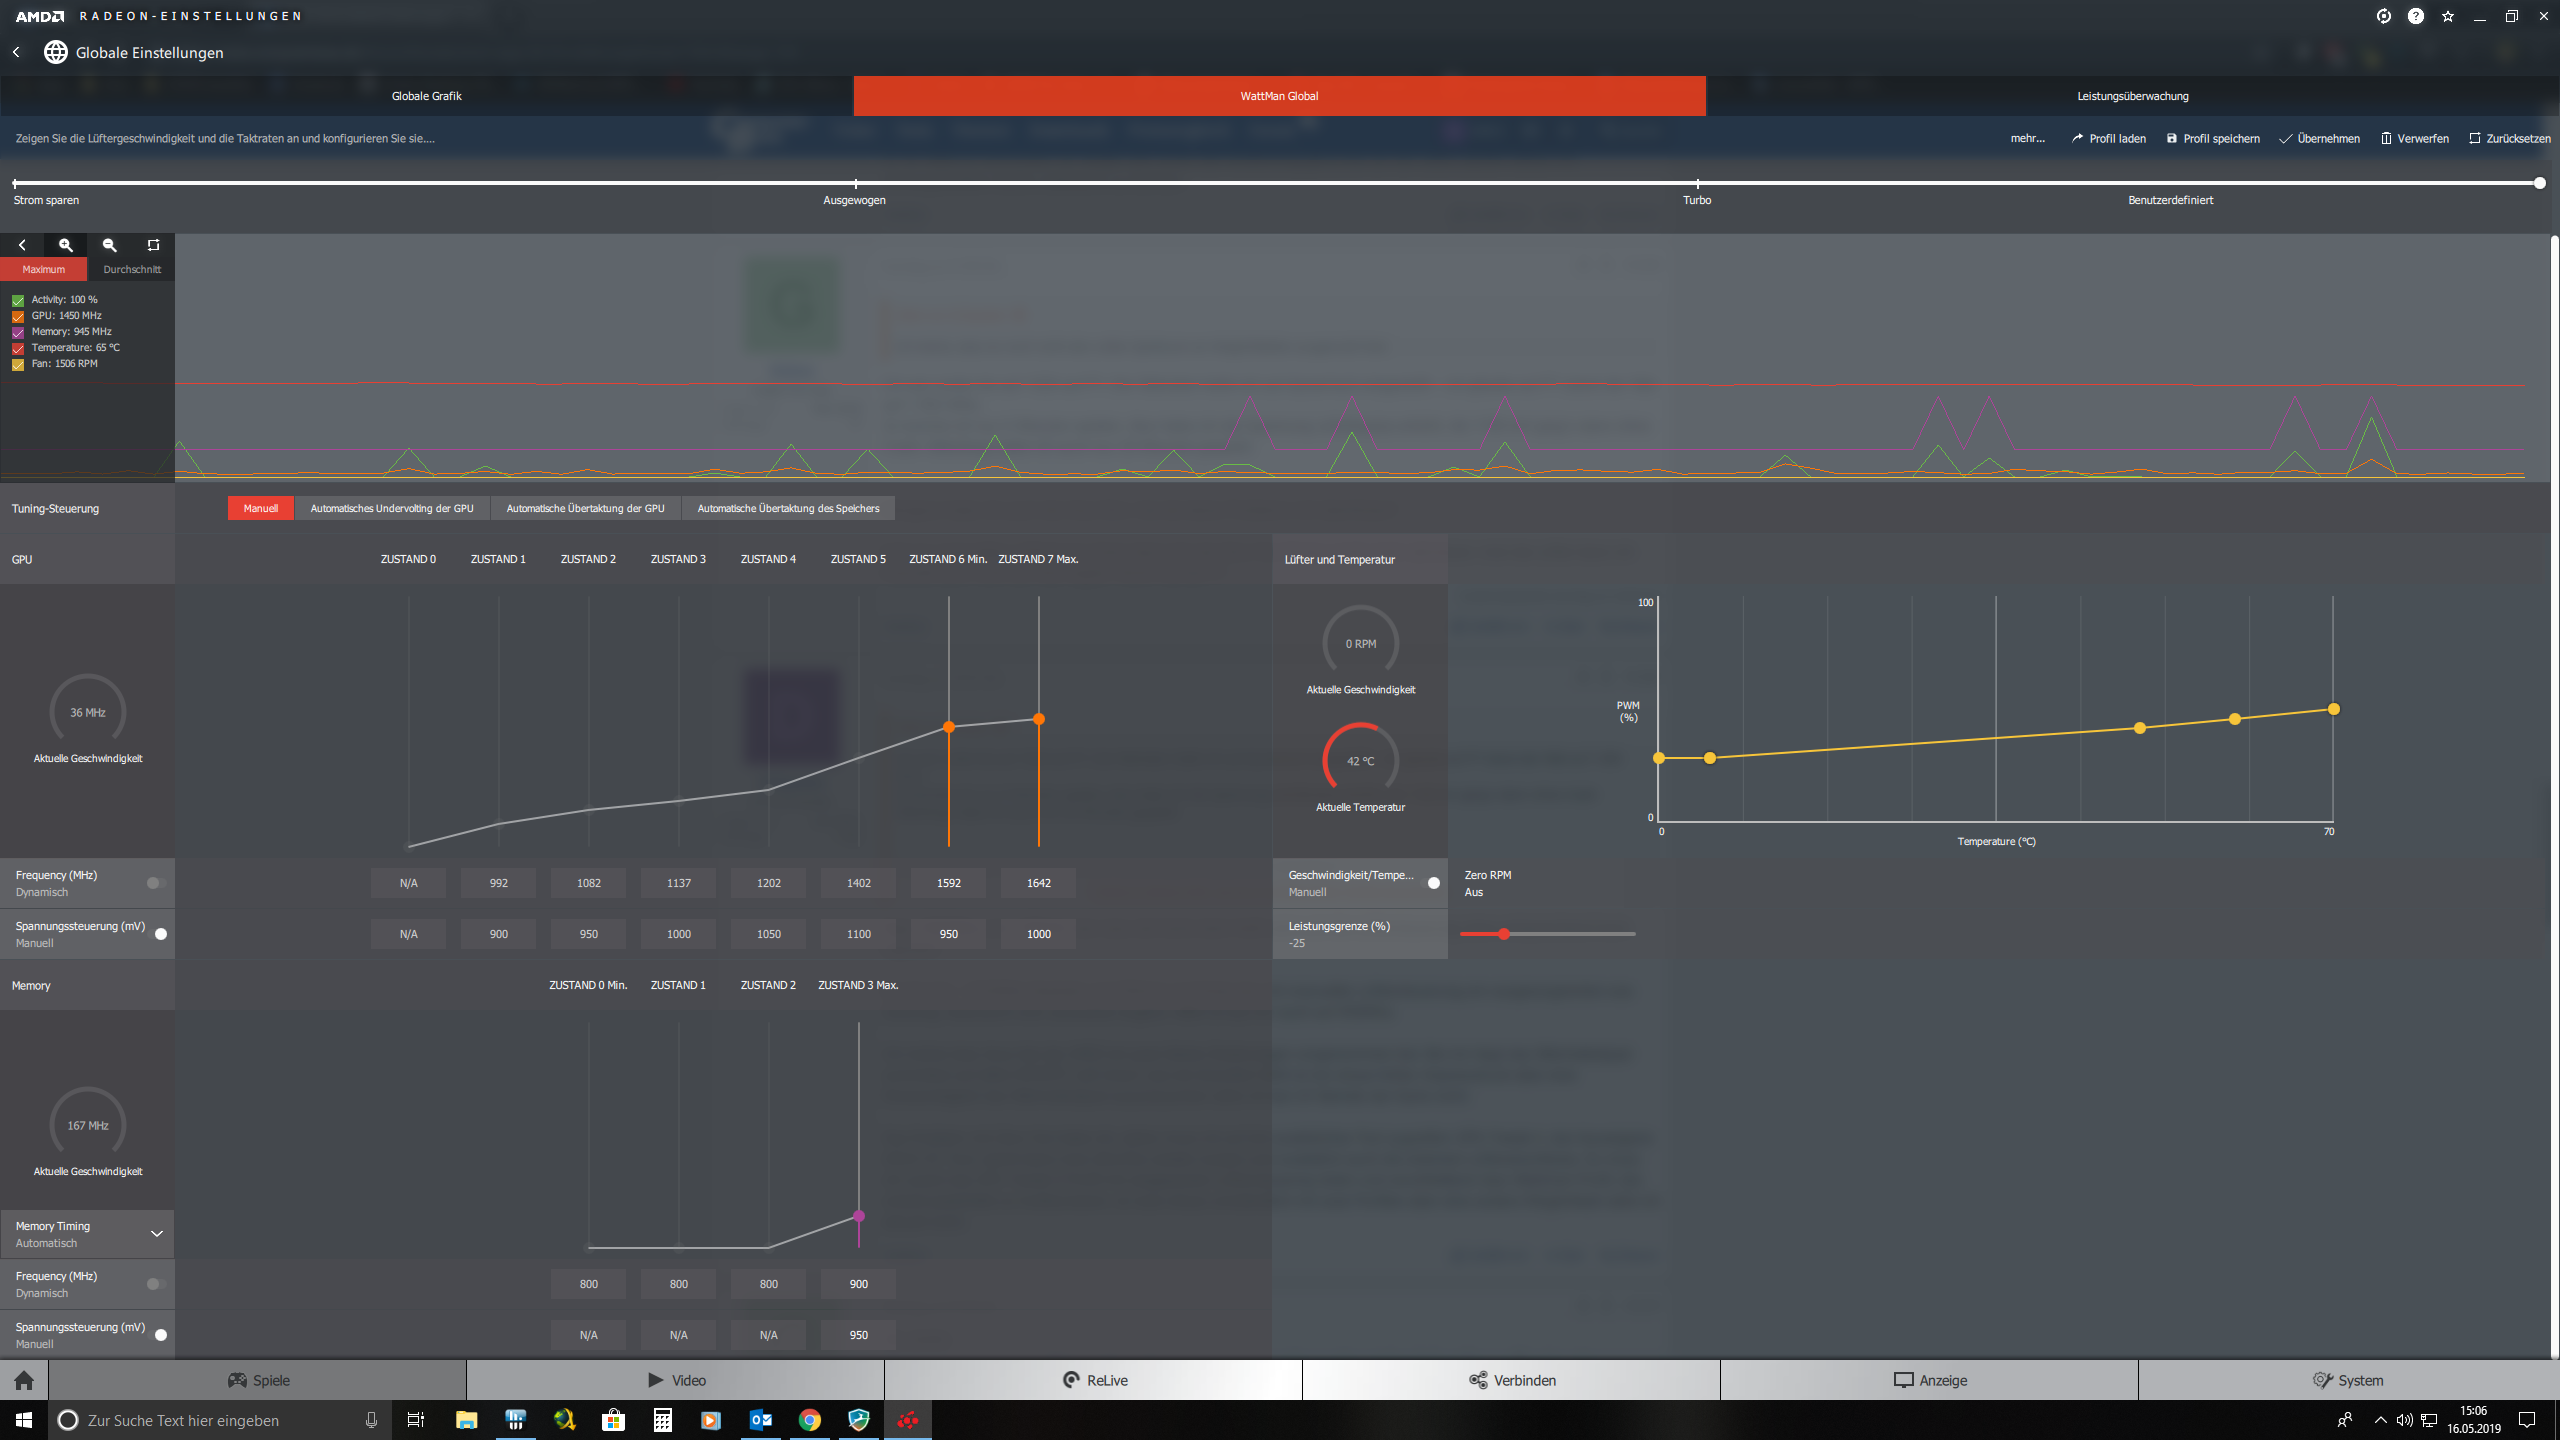The image size is (2560, 1440).
Task: Zoom in on the performance graph
Action: 66,245
